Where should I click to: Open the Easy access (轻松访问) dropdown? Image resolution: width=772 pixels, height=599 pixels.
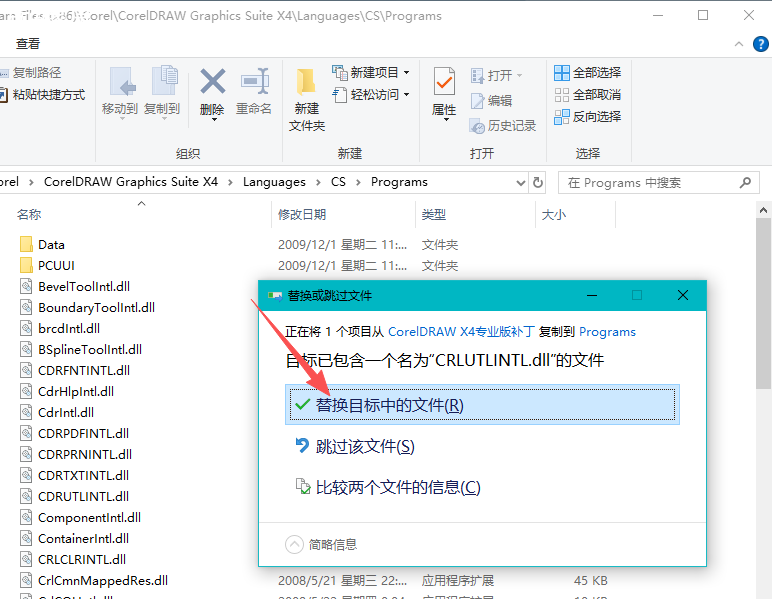coord(371,94)
